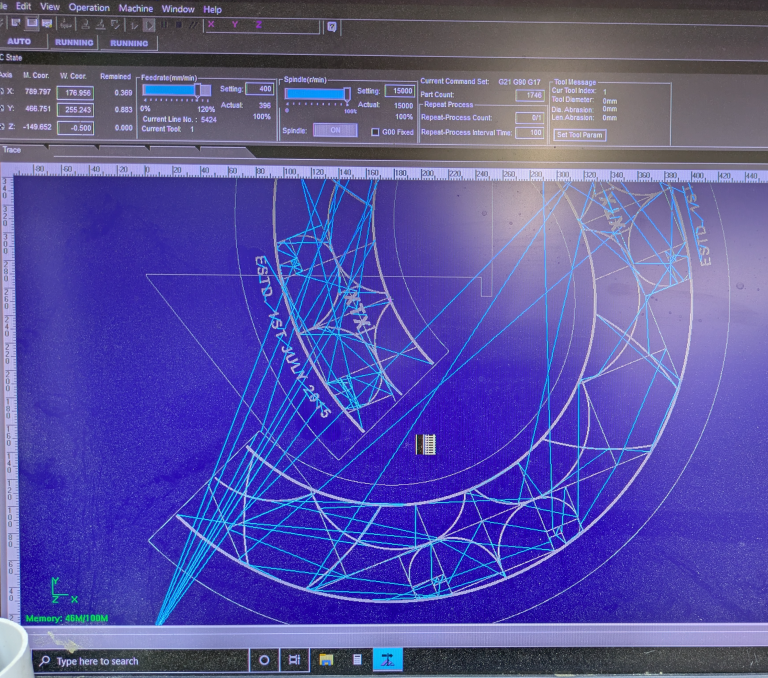This screenshot has height=678, width=768.
Task: Click the Part Count field 1746
Action: pyautogui.click(x=529, y=95)
